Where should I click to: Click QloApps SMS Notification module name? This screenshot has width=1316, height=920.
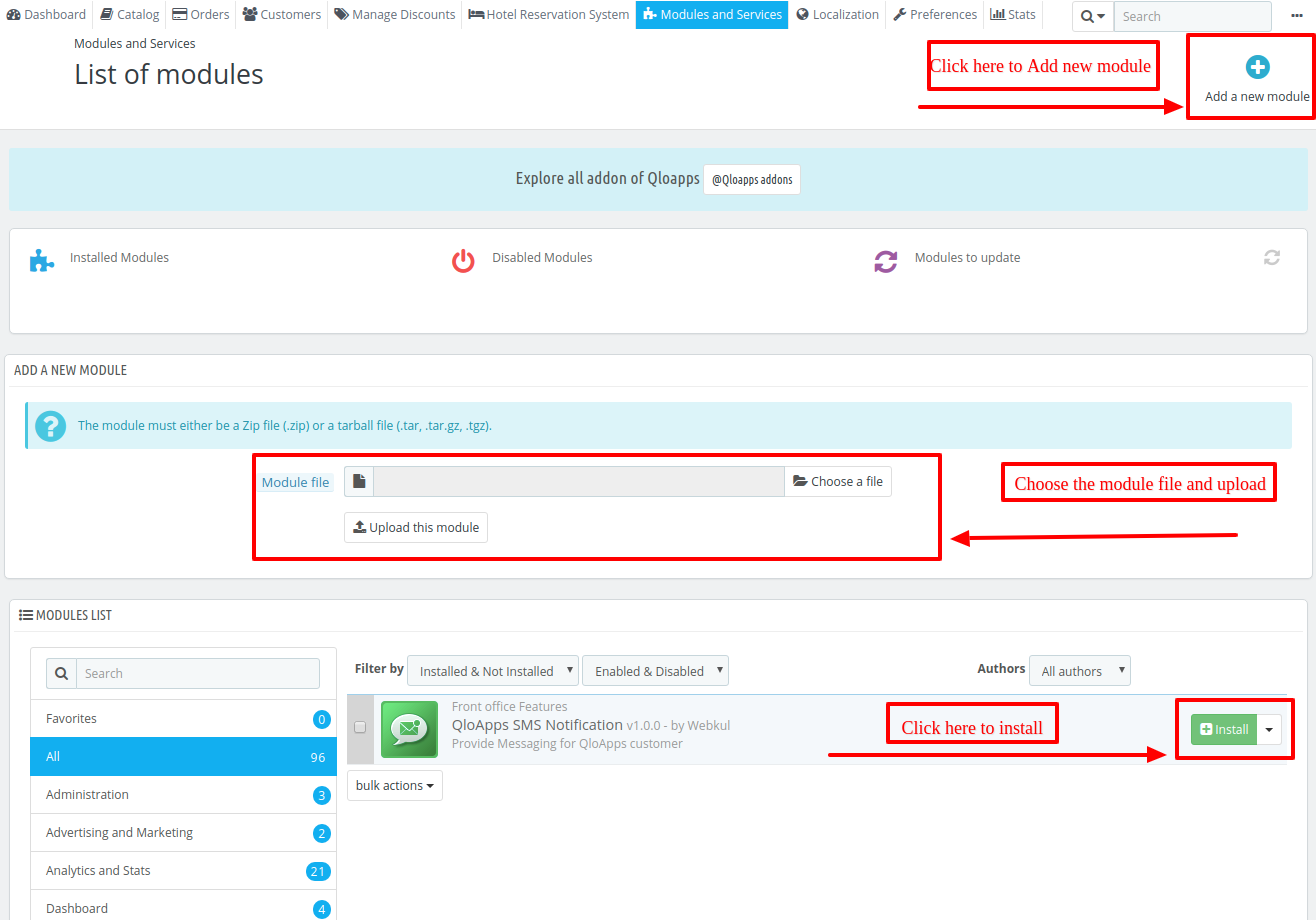click(x=537, y=724)
